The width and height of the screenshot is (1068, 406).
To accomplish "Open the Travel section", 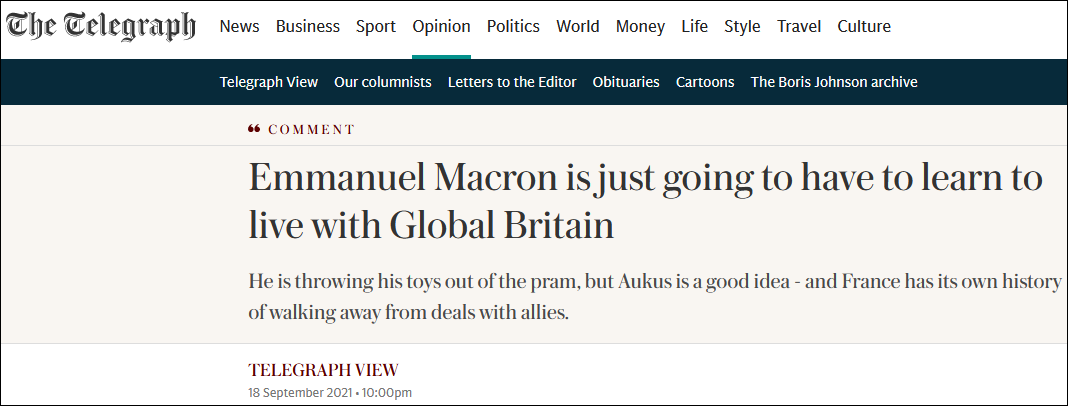I will pyautogui.click(x=799, y=27).
